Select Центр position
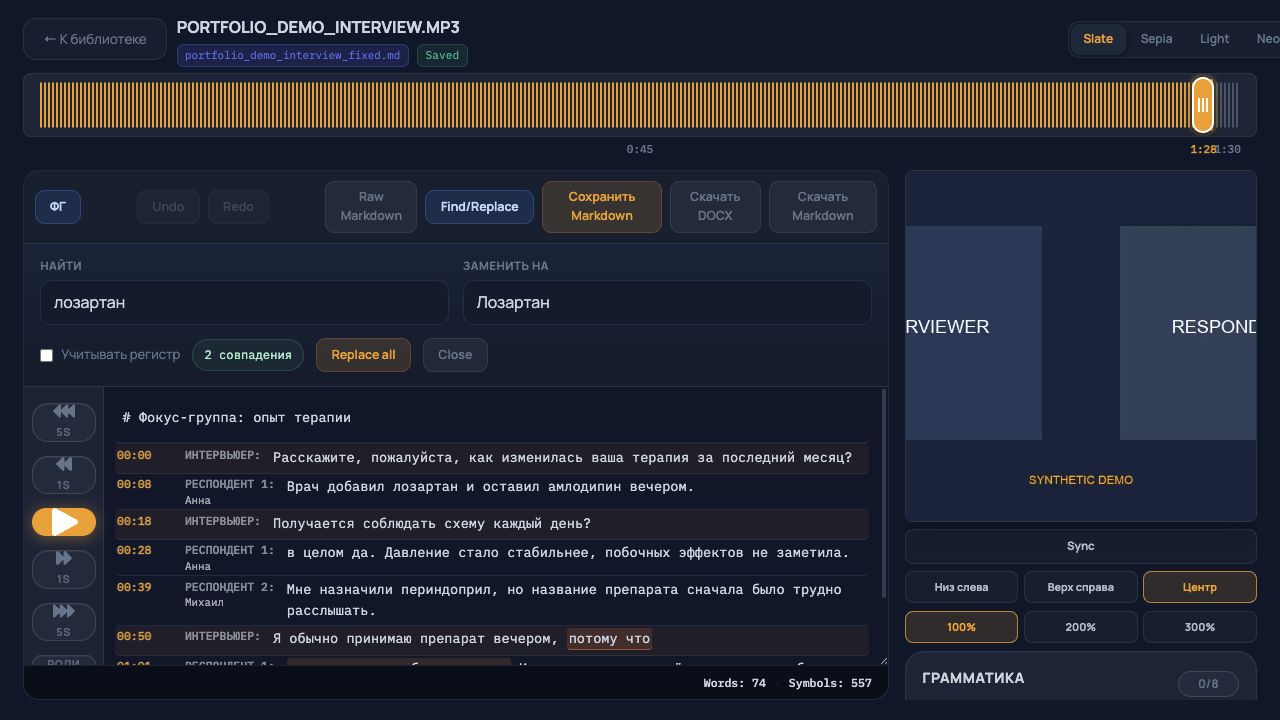 1199,587
